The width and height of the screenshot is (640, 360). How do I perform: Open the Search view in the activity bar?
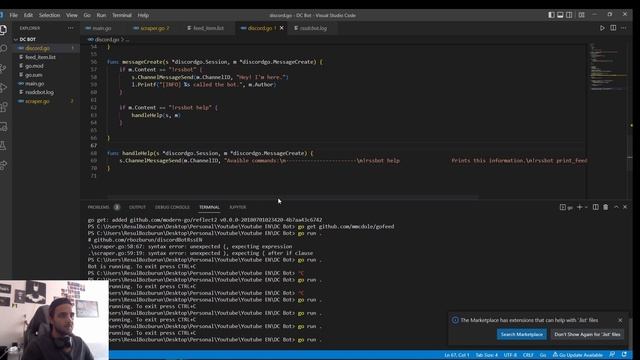(3, 49)
